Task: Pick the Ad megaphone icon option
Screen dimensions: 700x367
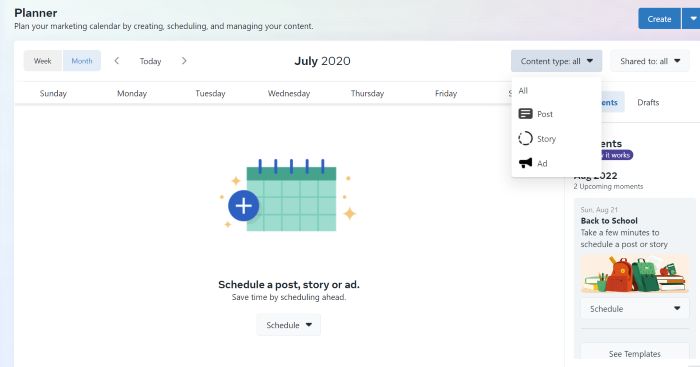Action: coord(525,163)
